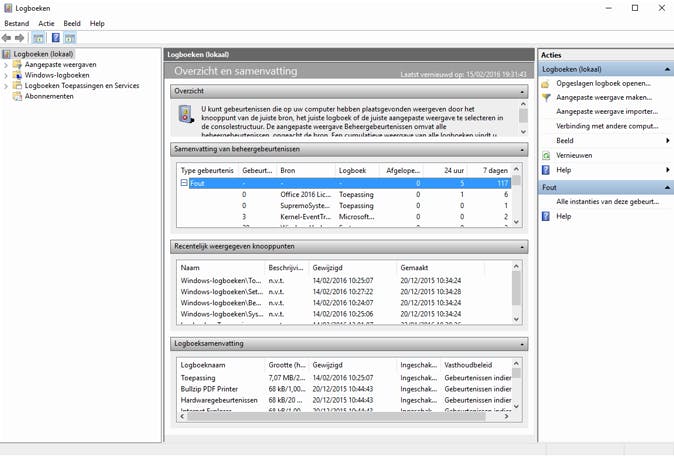Click Verbinding met andere computer action
The image size is (674, 456).
click(x=607, y=126)
